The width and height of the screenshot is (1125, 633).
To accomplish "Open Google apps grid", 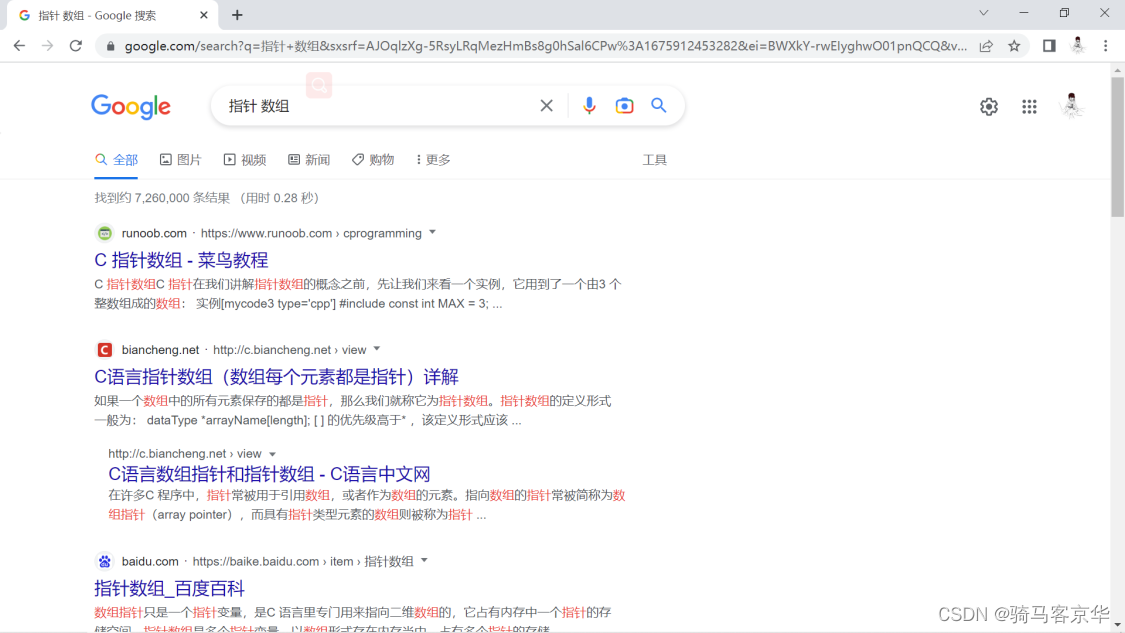I will tap(1030, 106).
